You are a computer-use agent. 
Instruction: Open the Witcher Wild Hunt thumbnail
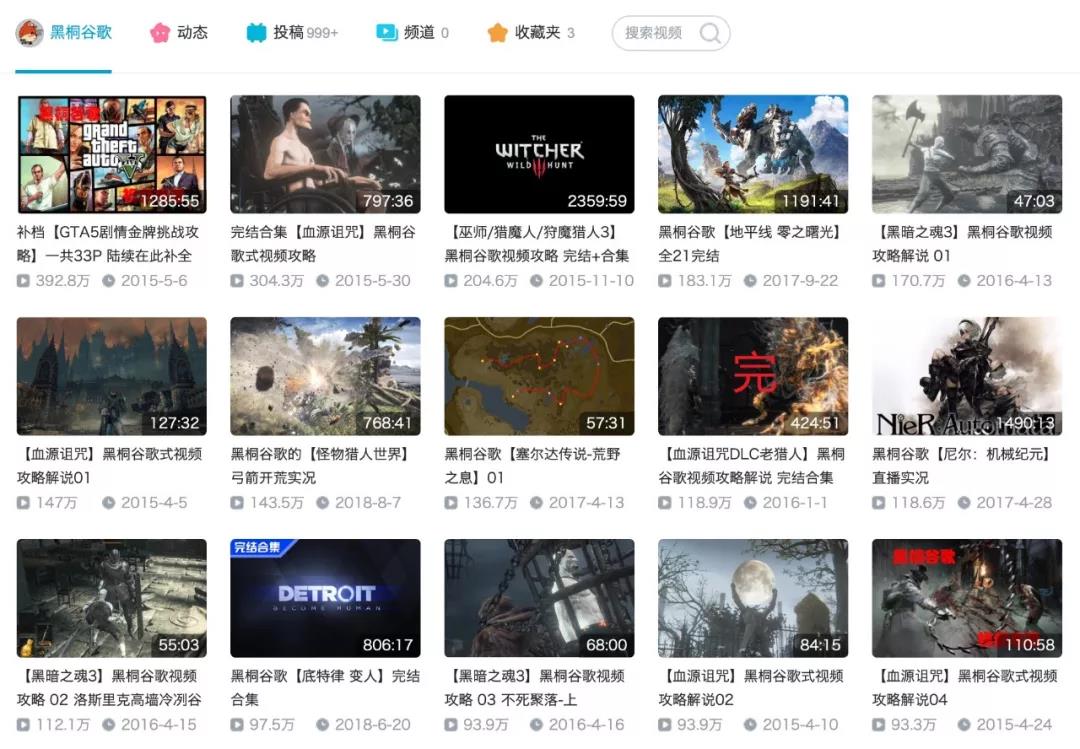(x=539, y=154)
